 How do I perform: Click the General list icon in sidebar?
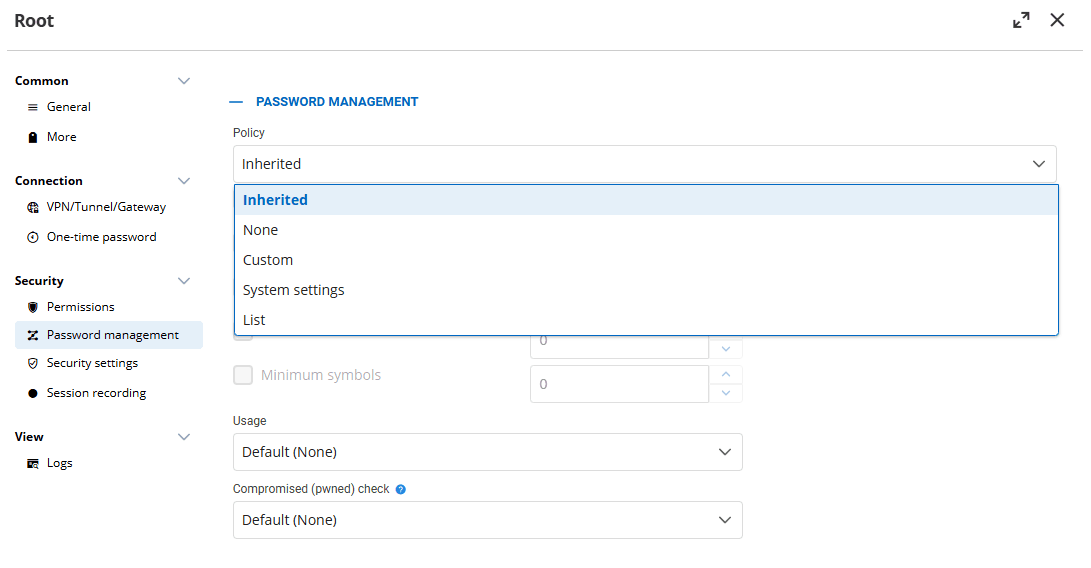coord(33,107)
